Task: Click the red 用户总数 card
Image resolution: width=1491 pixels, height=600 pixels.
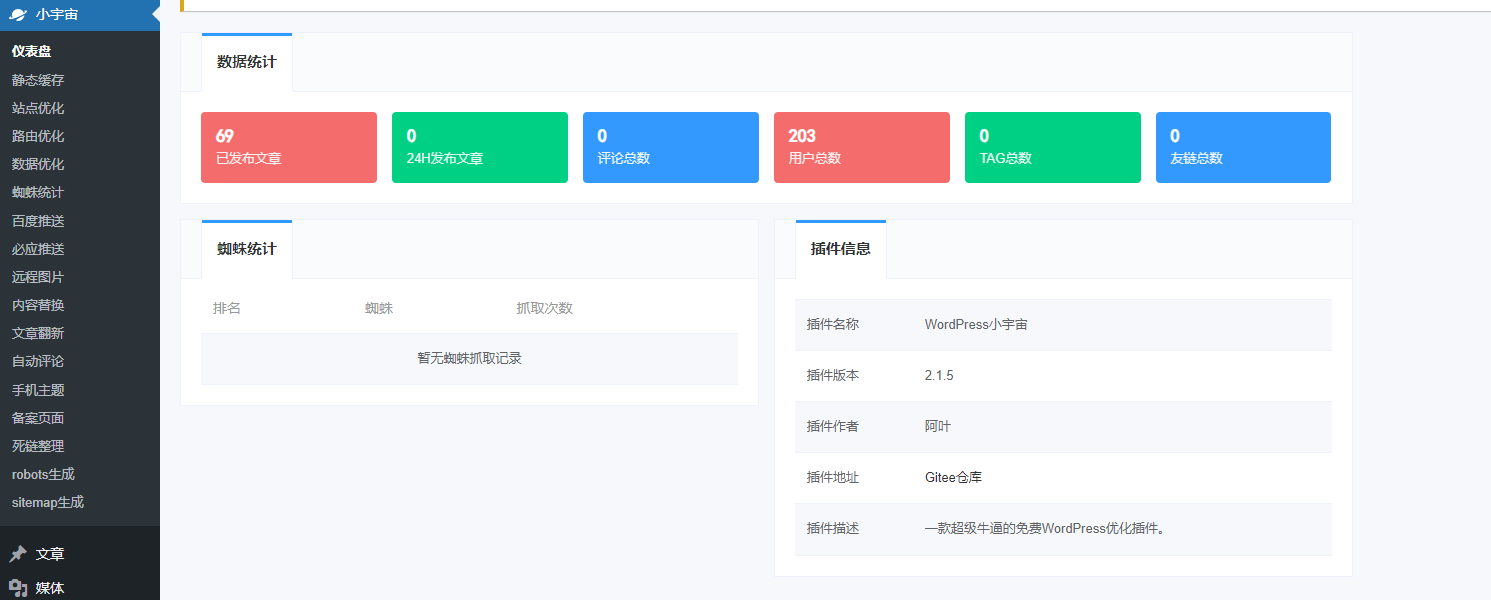Action: click(862, 147)
